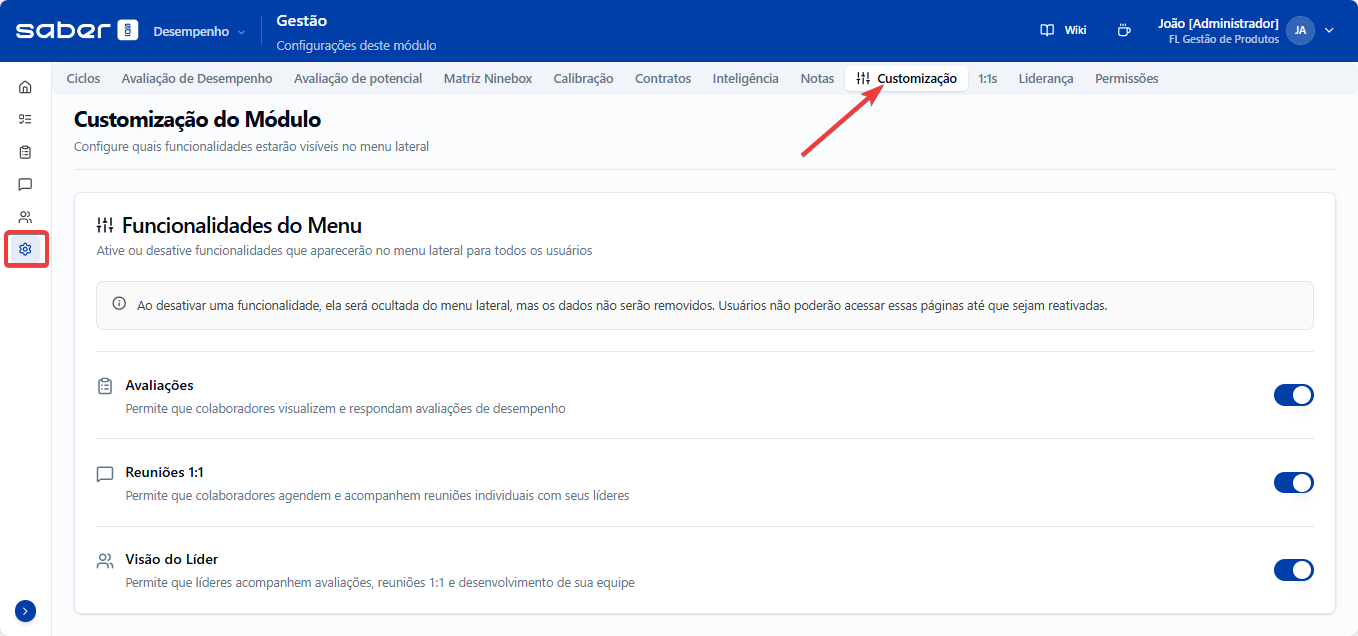
Task: Click the people icon in left sidebar
Action: (25, 217)
